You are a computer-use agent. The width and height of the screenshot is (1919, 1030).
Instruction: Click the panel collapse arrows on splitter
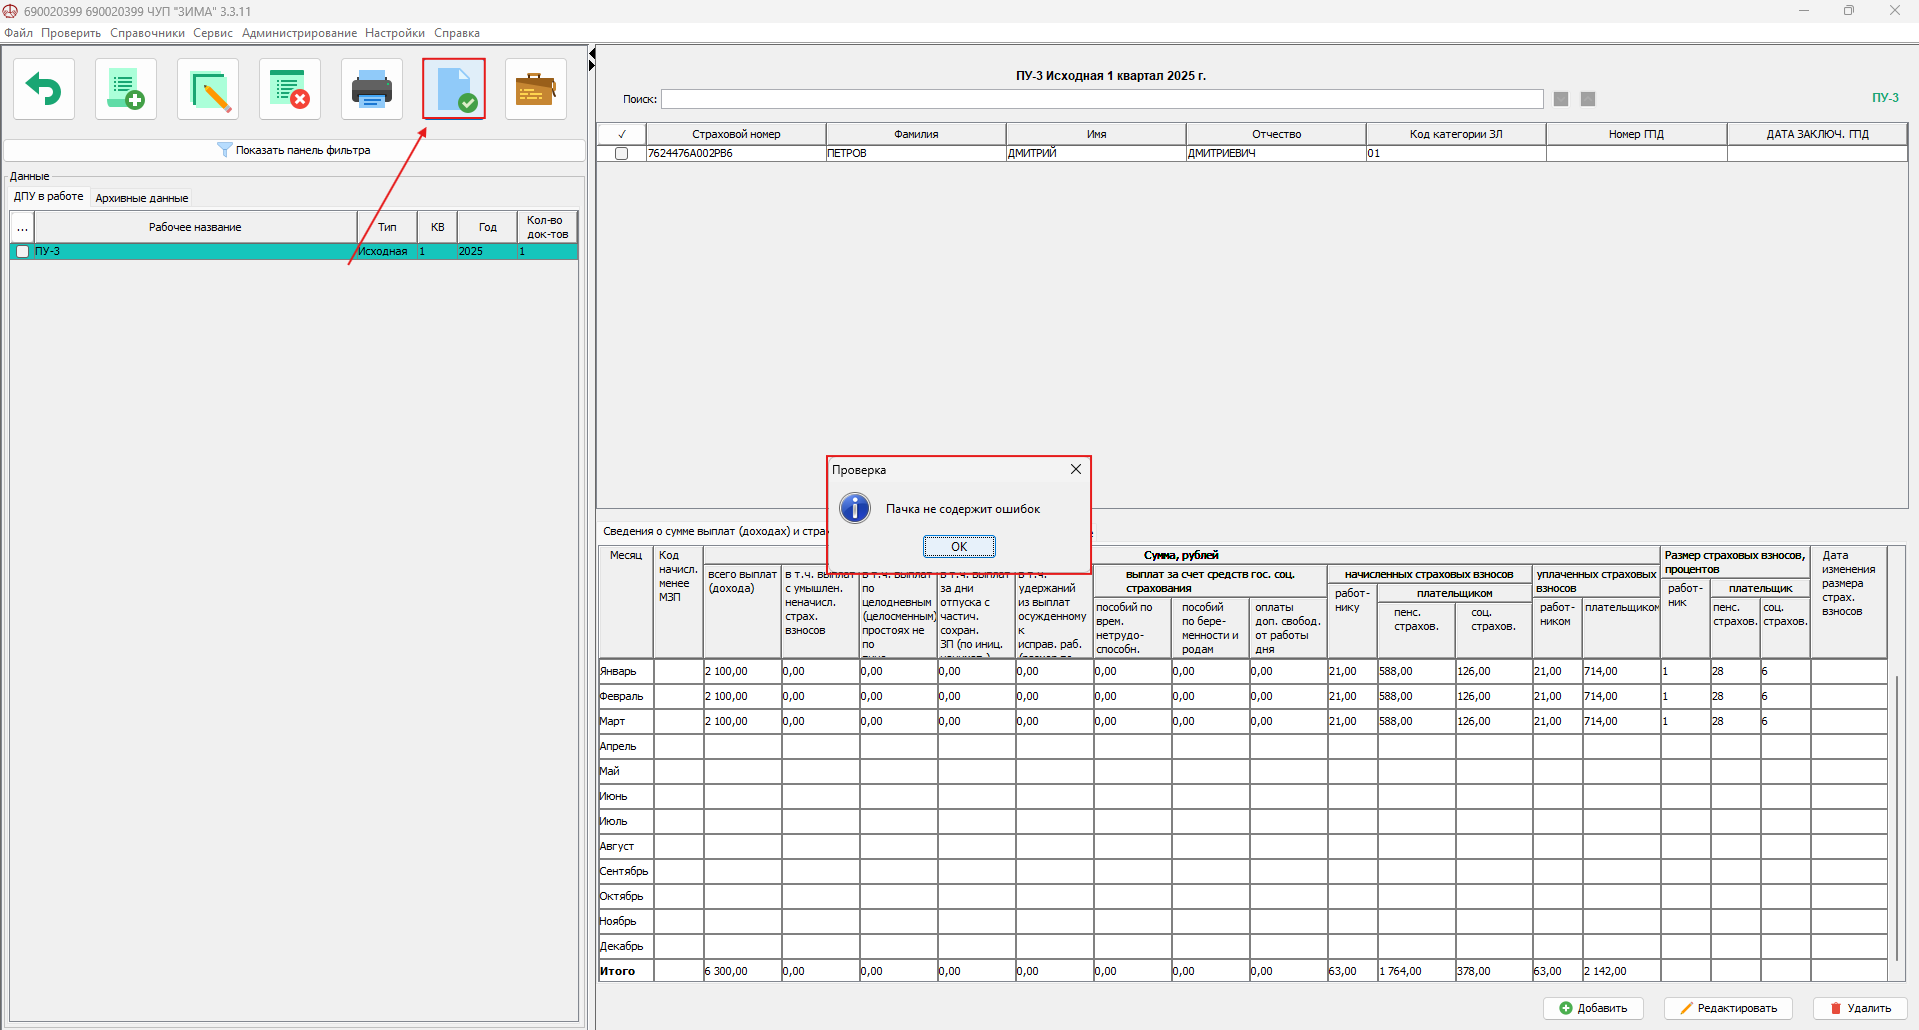pos(591,59)
